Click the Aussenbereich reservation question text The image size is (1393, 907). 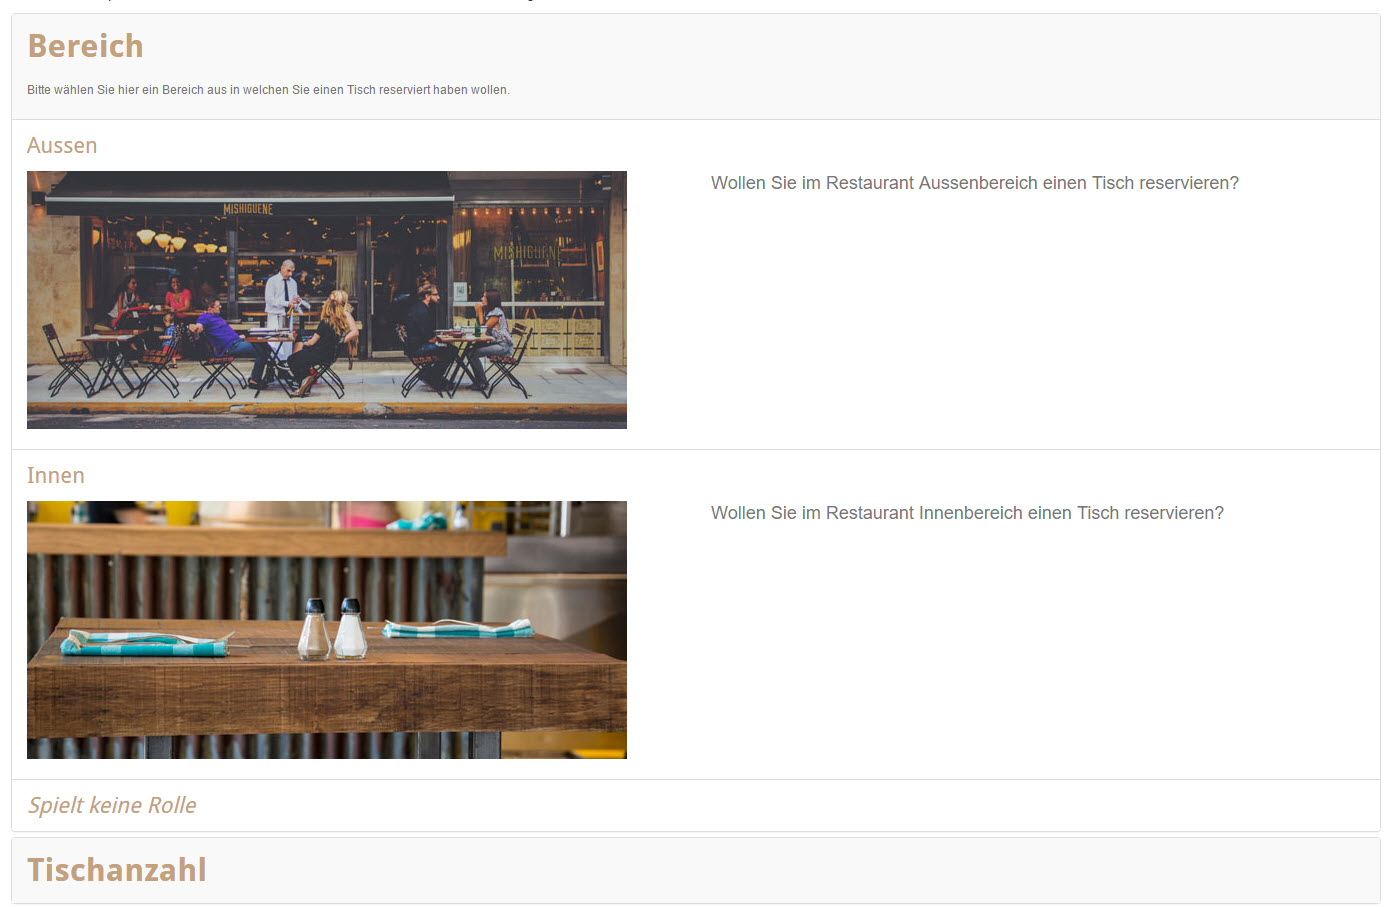click(x=975, y=183)
